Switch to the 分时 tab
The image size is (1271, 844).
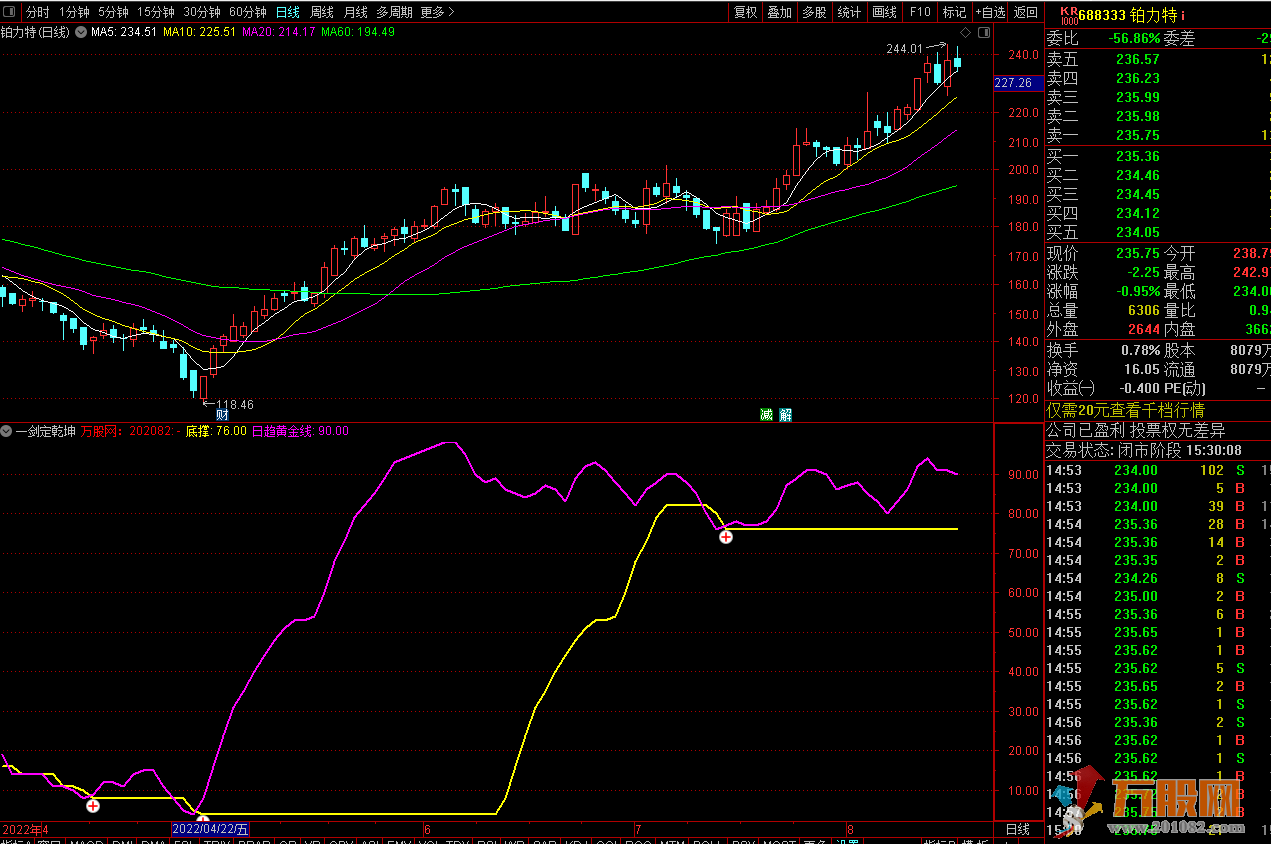(x=37, y=12)
